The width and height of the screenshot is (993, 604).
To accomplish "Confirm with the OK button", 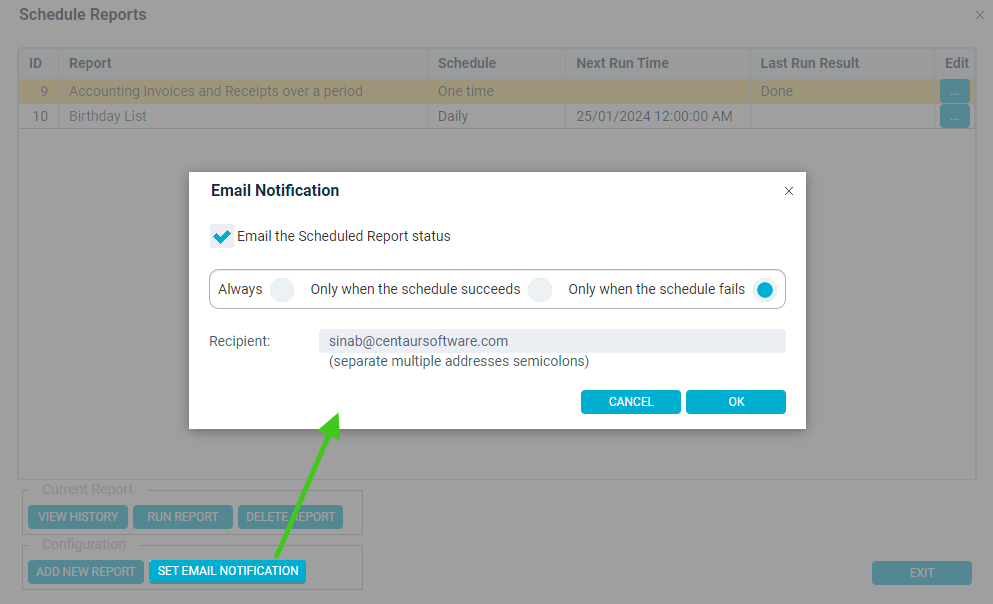I will 736,402.
